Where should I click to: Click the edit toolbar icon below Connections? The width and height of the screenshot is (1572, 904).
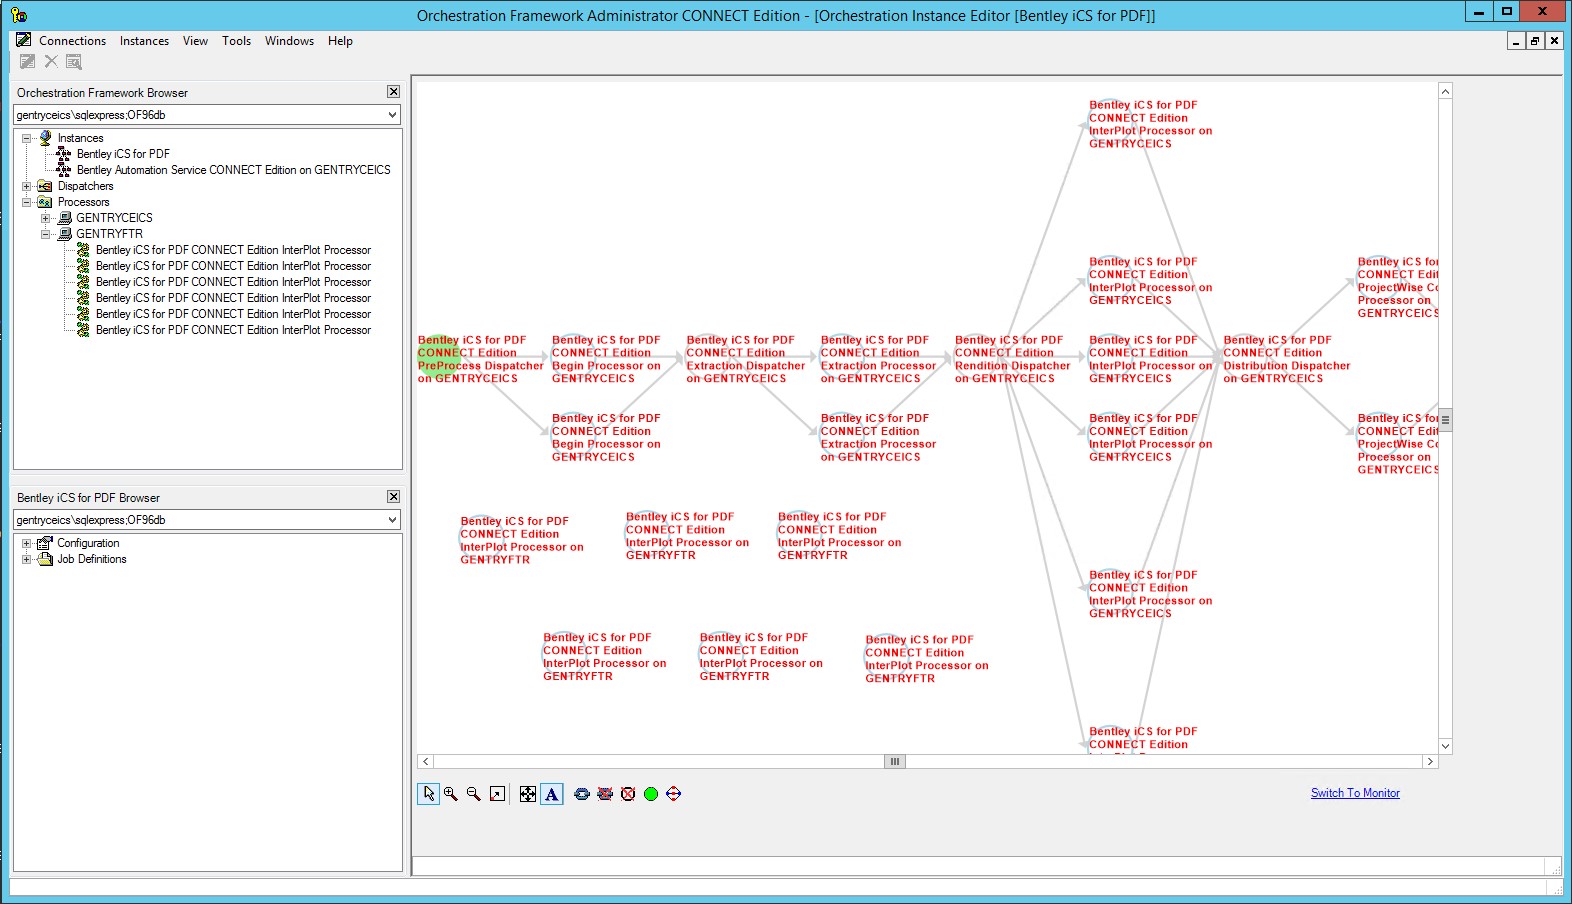[27, 62]
